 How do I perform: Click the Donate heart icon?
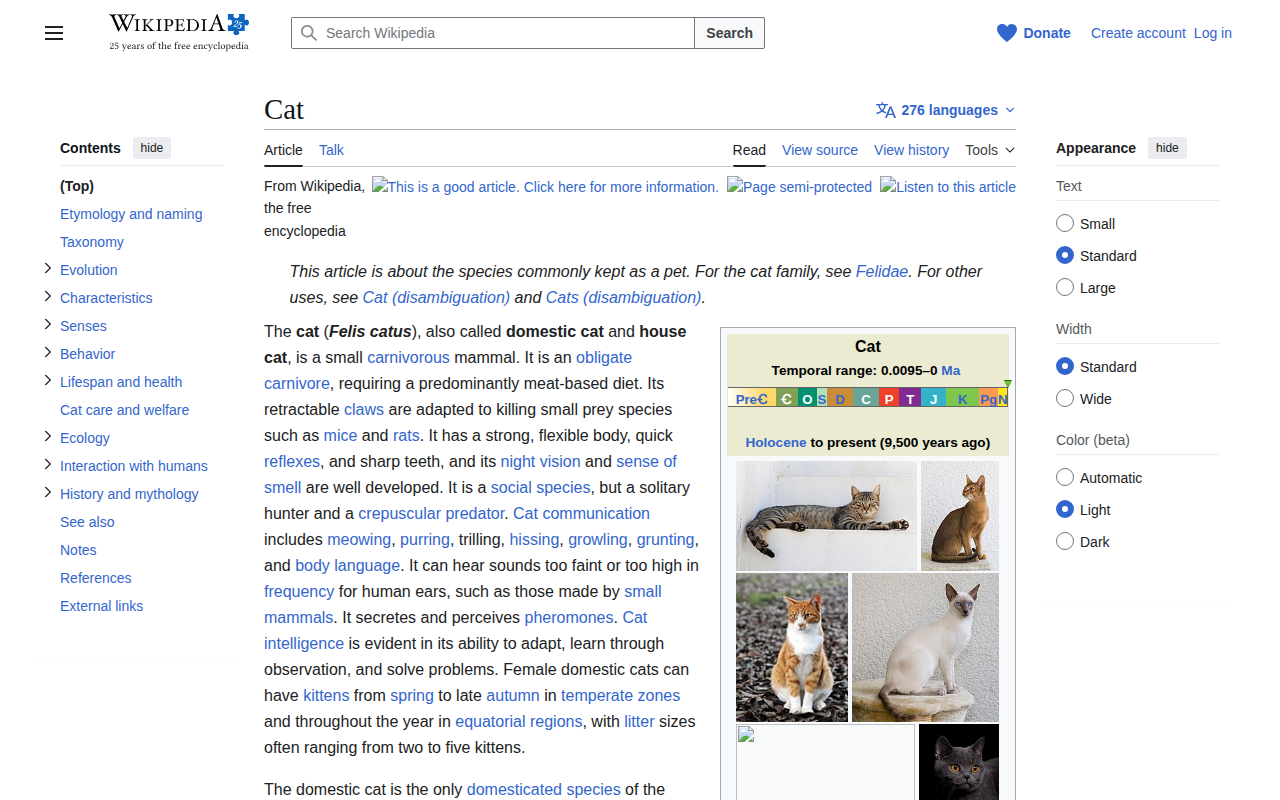pos(1007,33)
